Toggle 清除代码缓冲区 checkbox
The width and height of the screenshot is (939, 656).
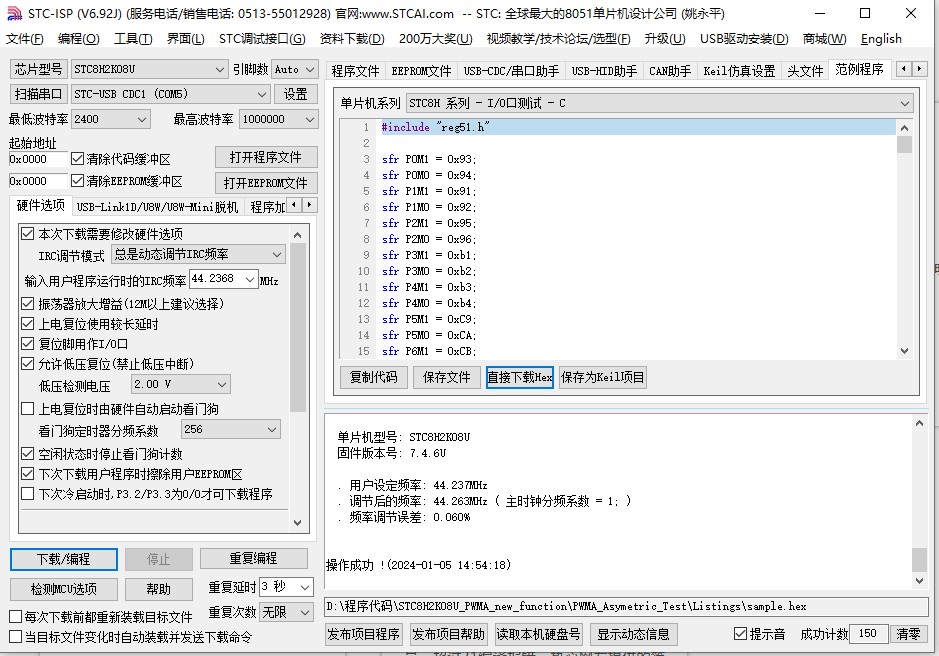tap(77, 159)
